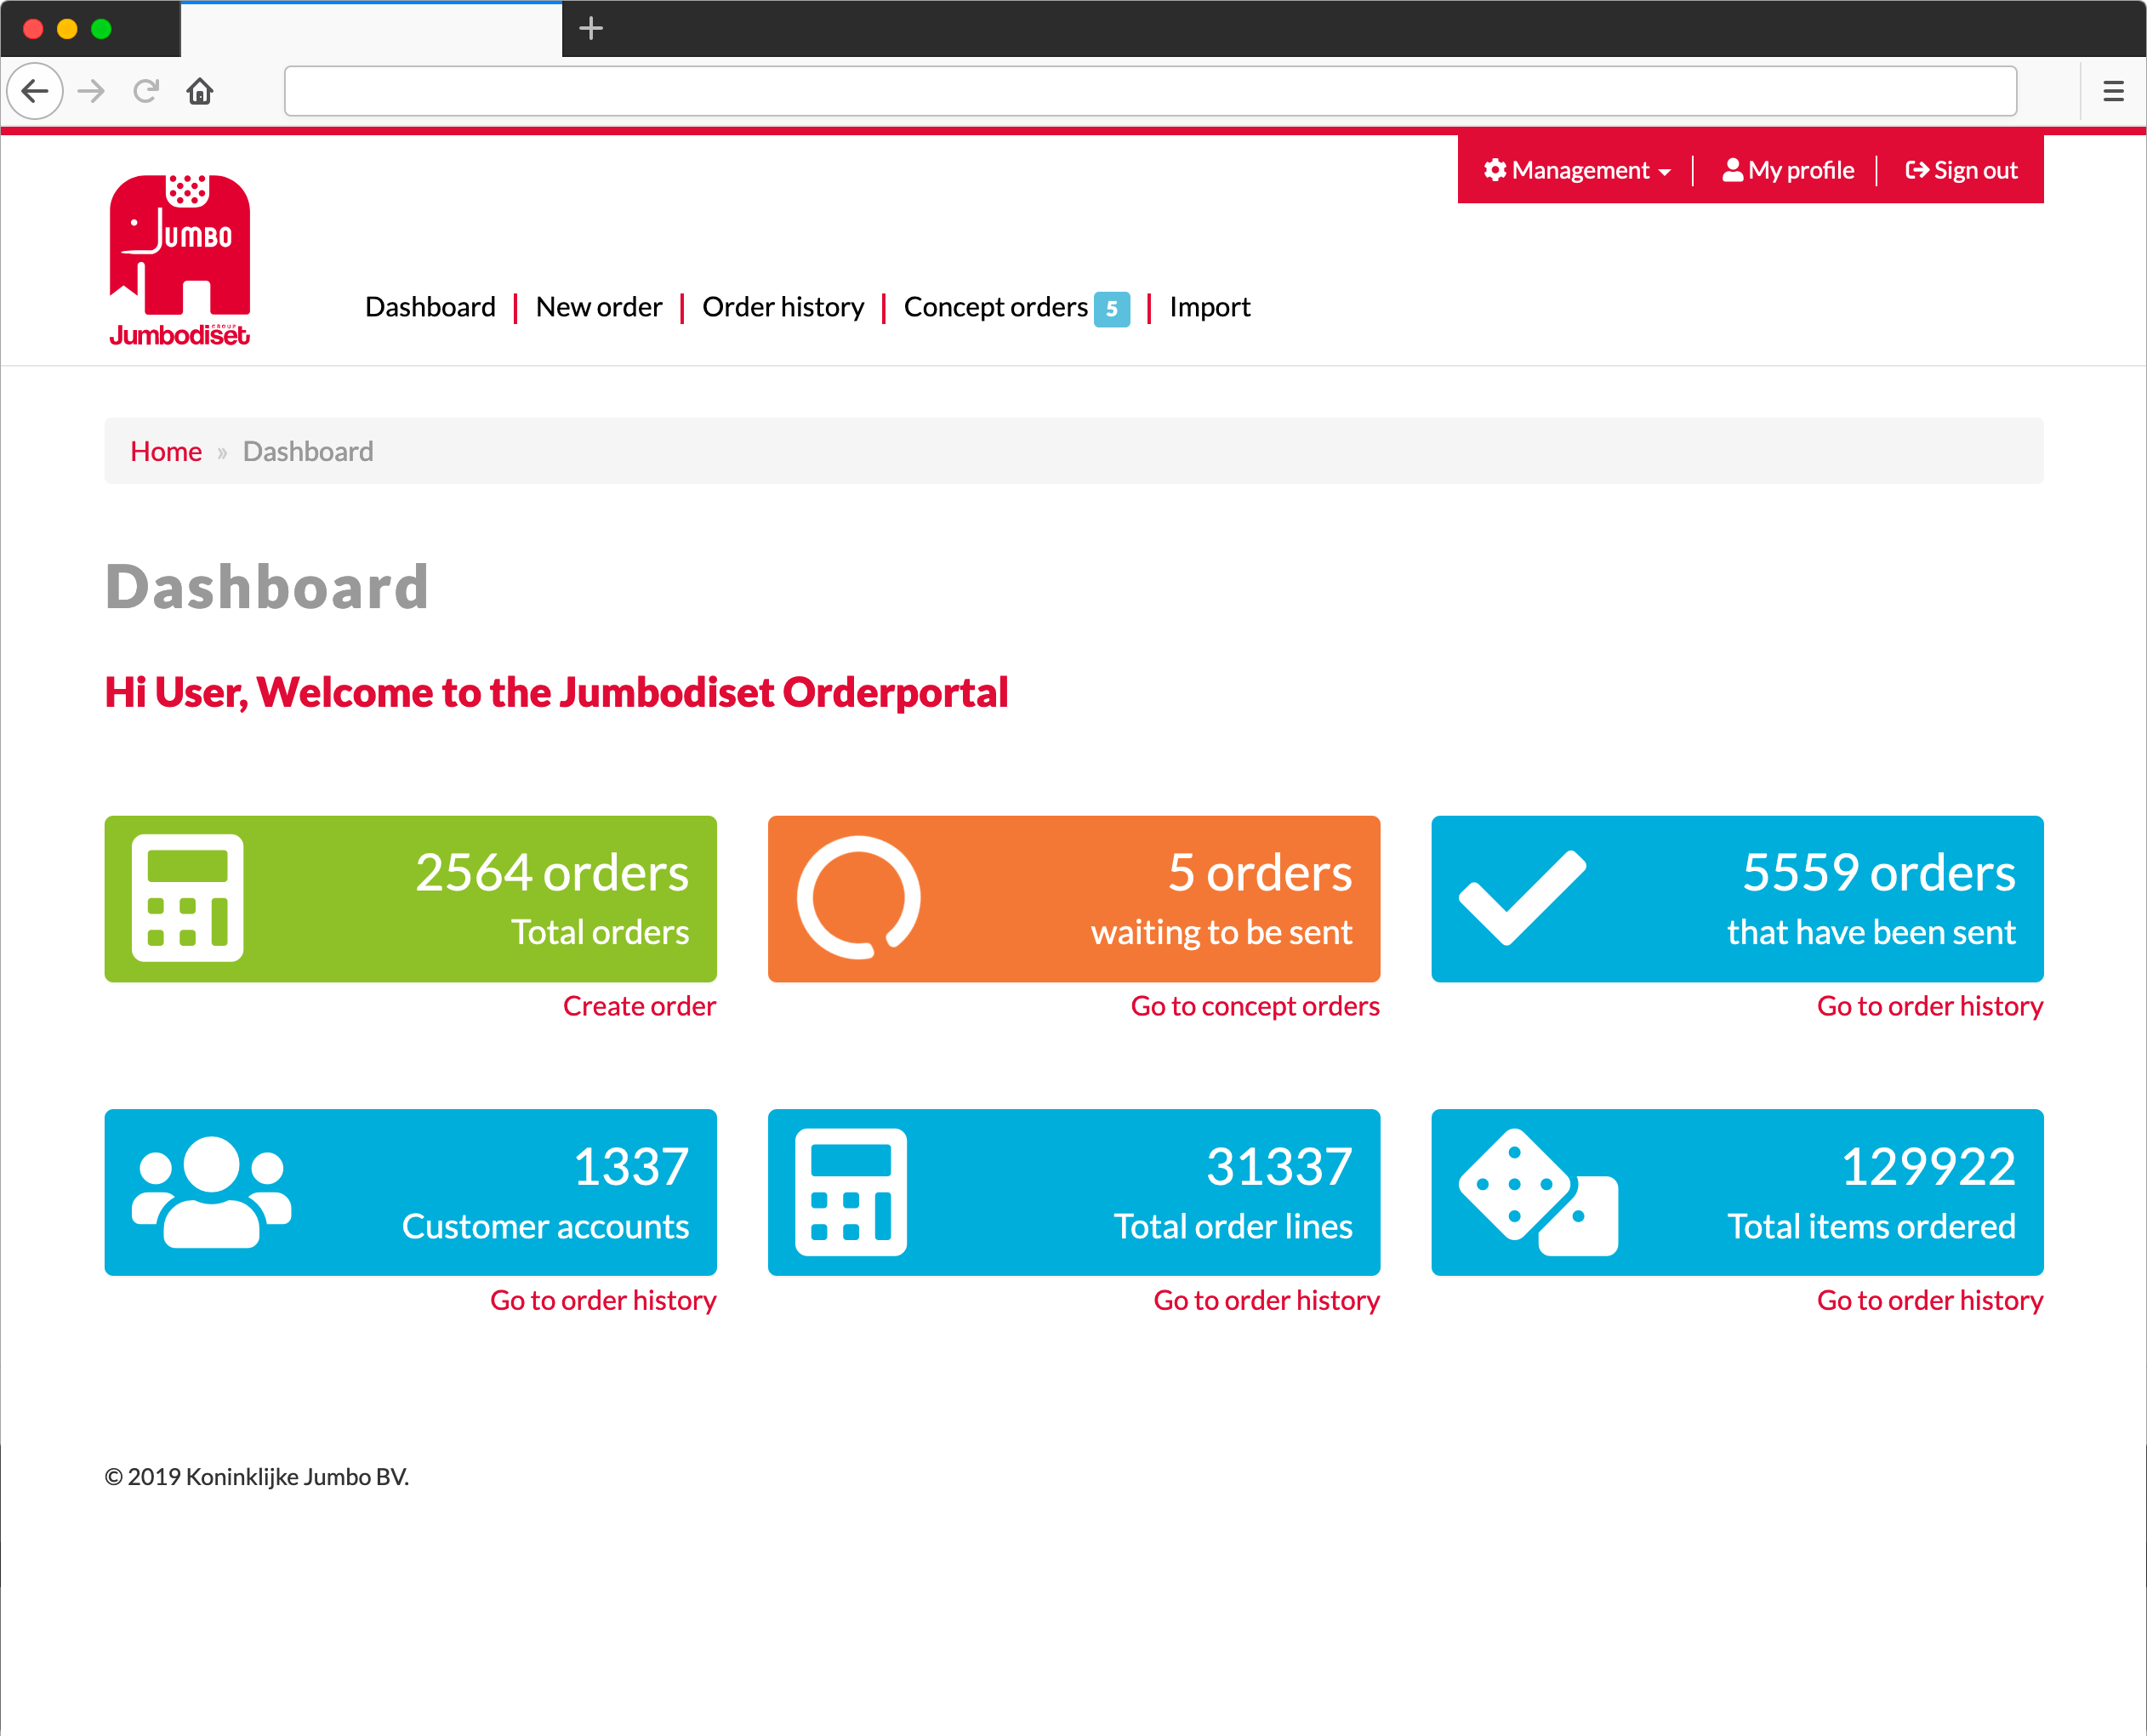Click the Sign out arrow icon
Image resolution: width=2147 pixels, height=1736 pixels.
click(x=1916, y=170)
